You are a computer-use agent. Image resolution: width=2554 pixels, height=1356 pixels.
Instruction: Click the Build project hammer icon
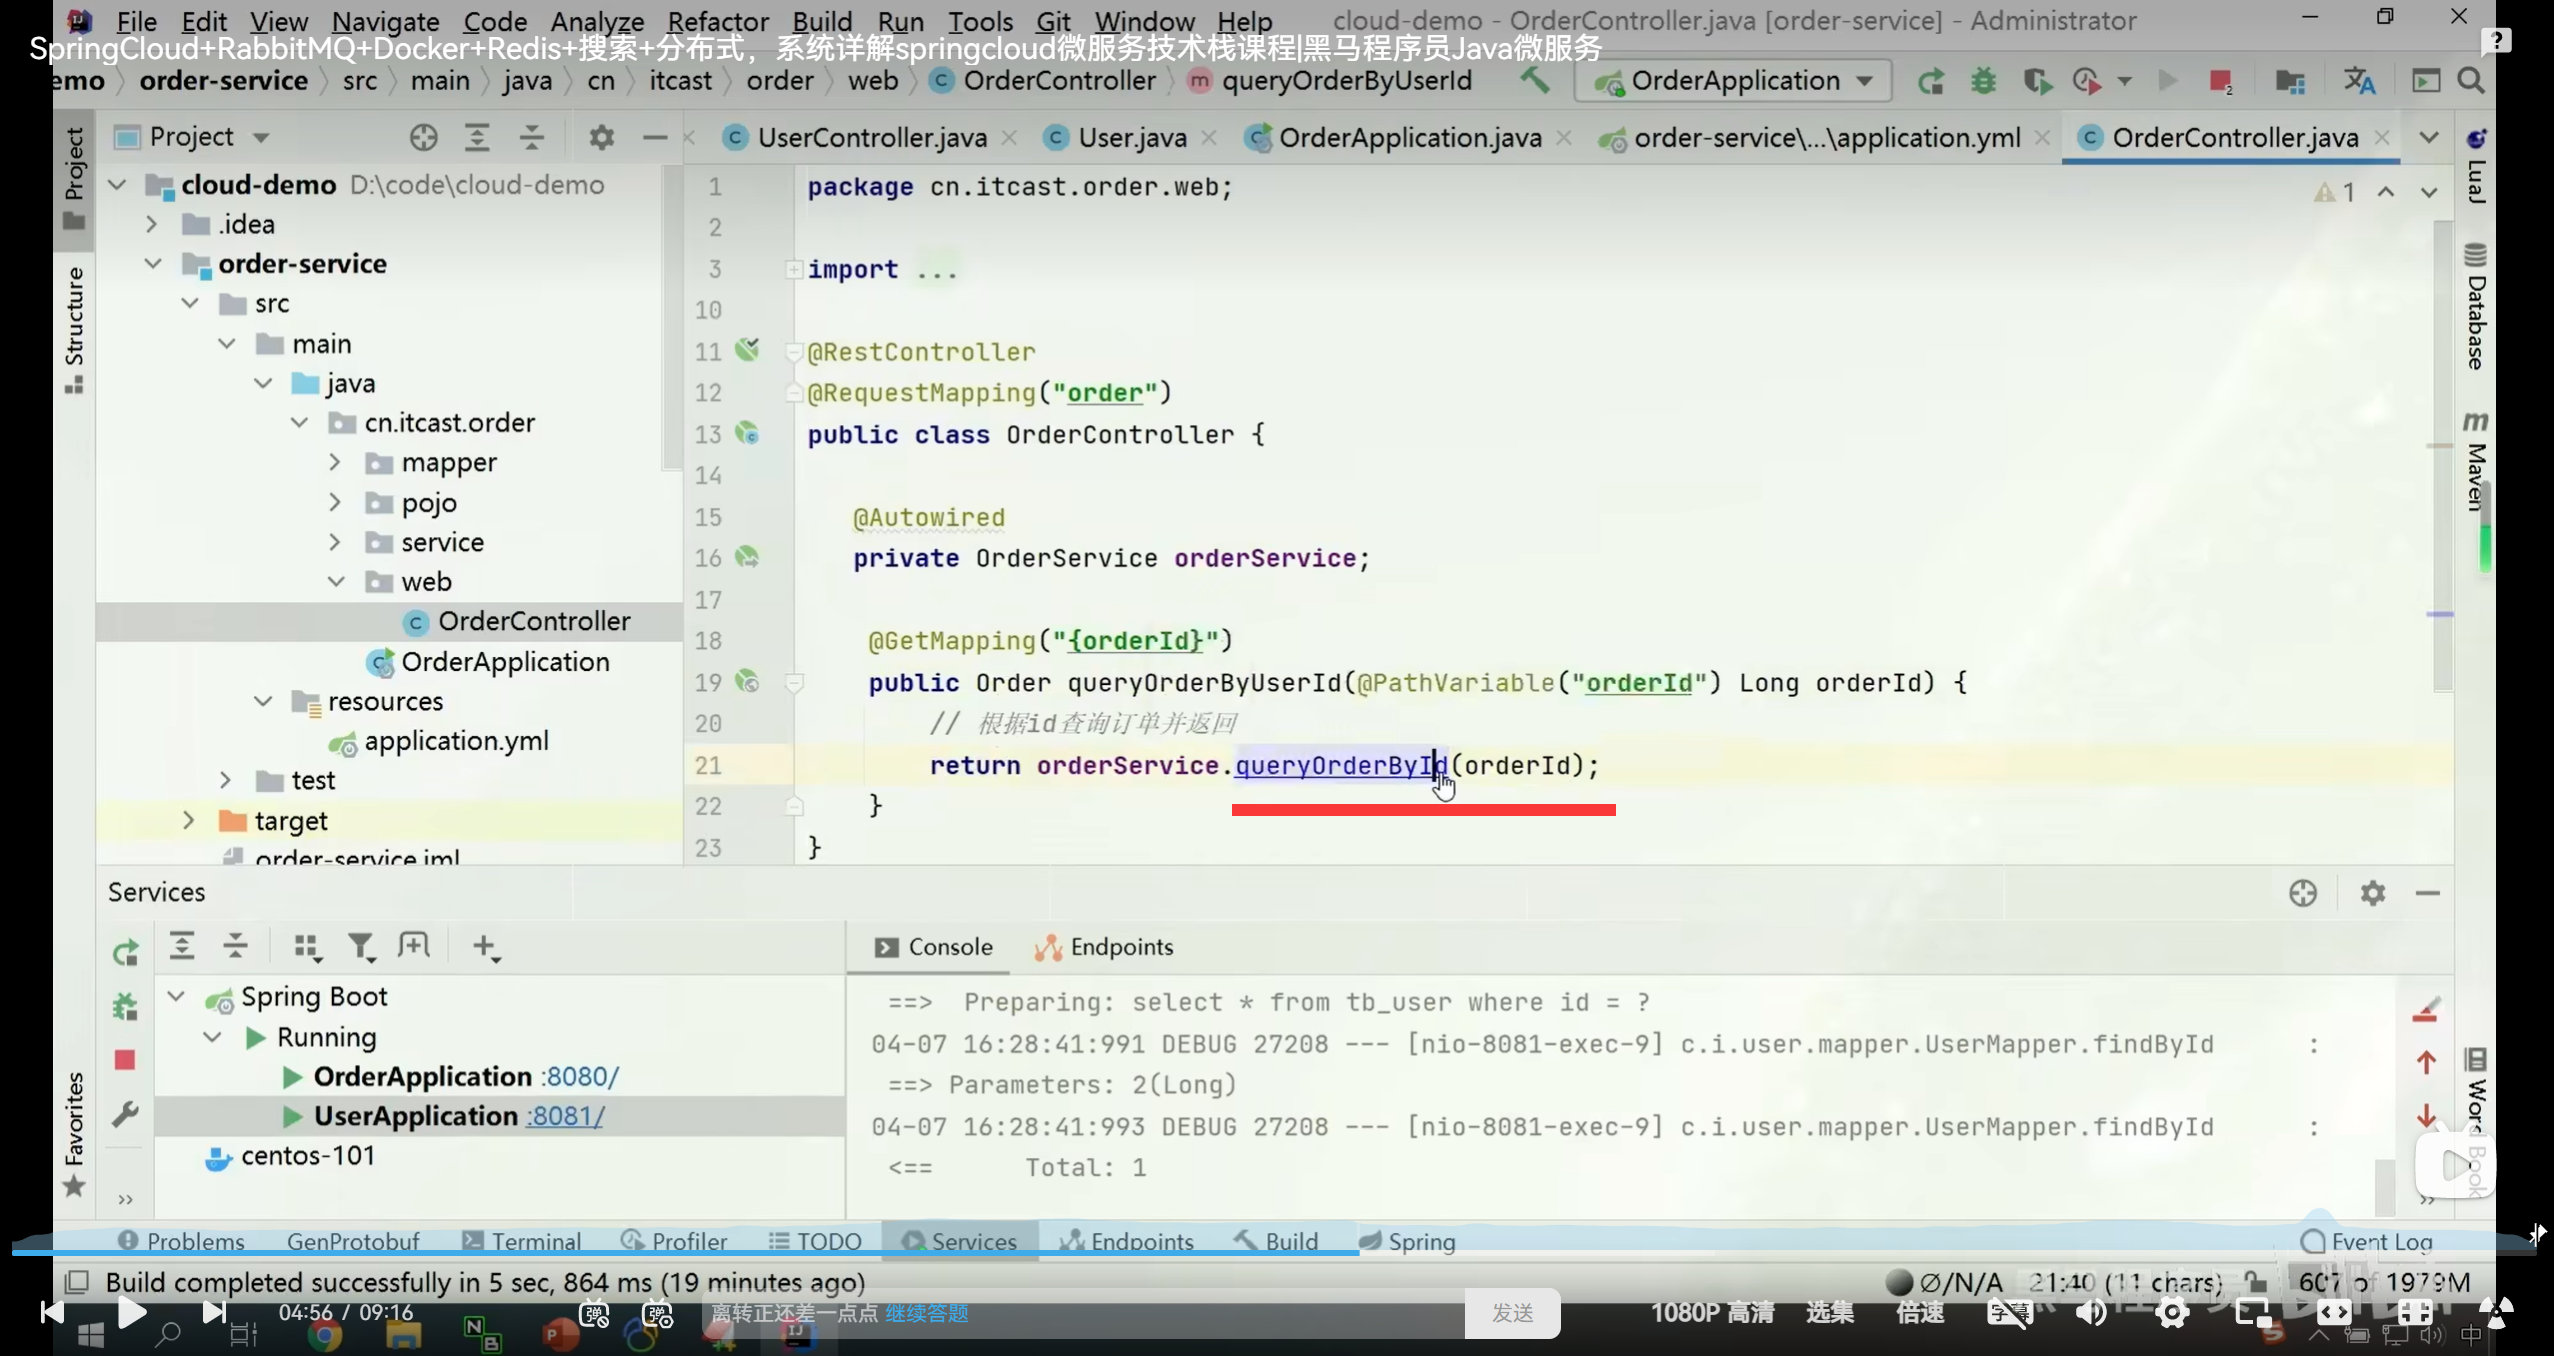1535,81
